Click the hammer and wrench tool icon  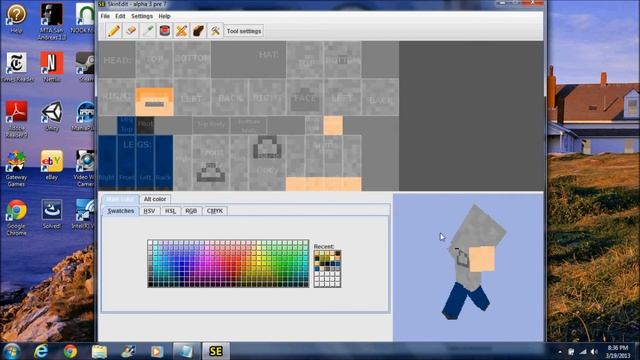(216, 31)
